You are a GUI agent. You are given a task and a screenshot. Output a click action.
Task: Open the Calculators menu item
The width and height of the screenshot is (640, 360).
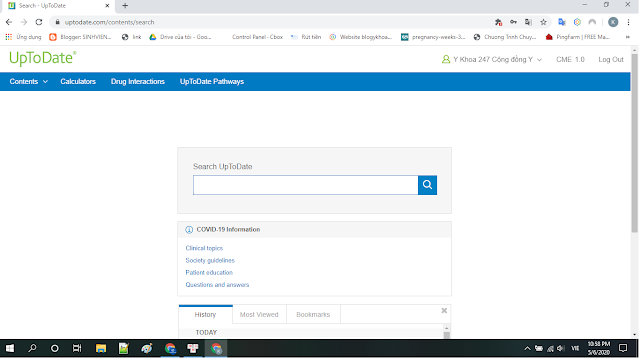point(78,82)
